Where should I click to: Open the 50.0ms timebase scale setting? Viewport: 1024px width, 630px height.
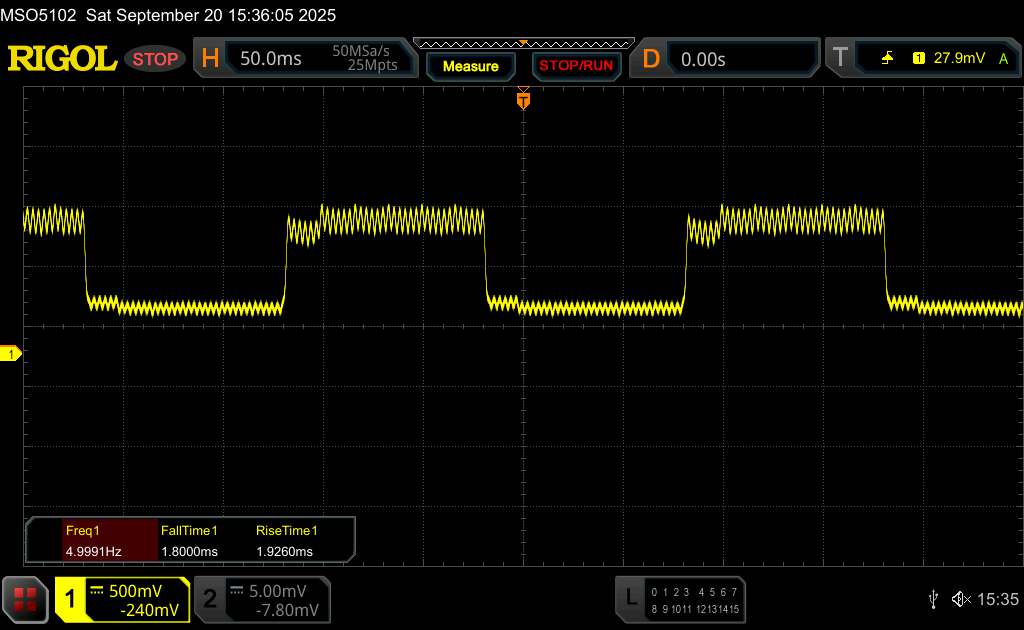click(271, 59)
